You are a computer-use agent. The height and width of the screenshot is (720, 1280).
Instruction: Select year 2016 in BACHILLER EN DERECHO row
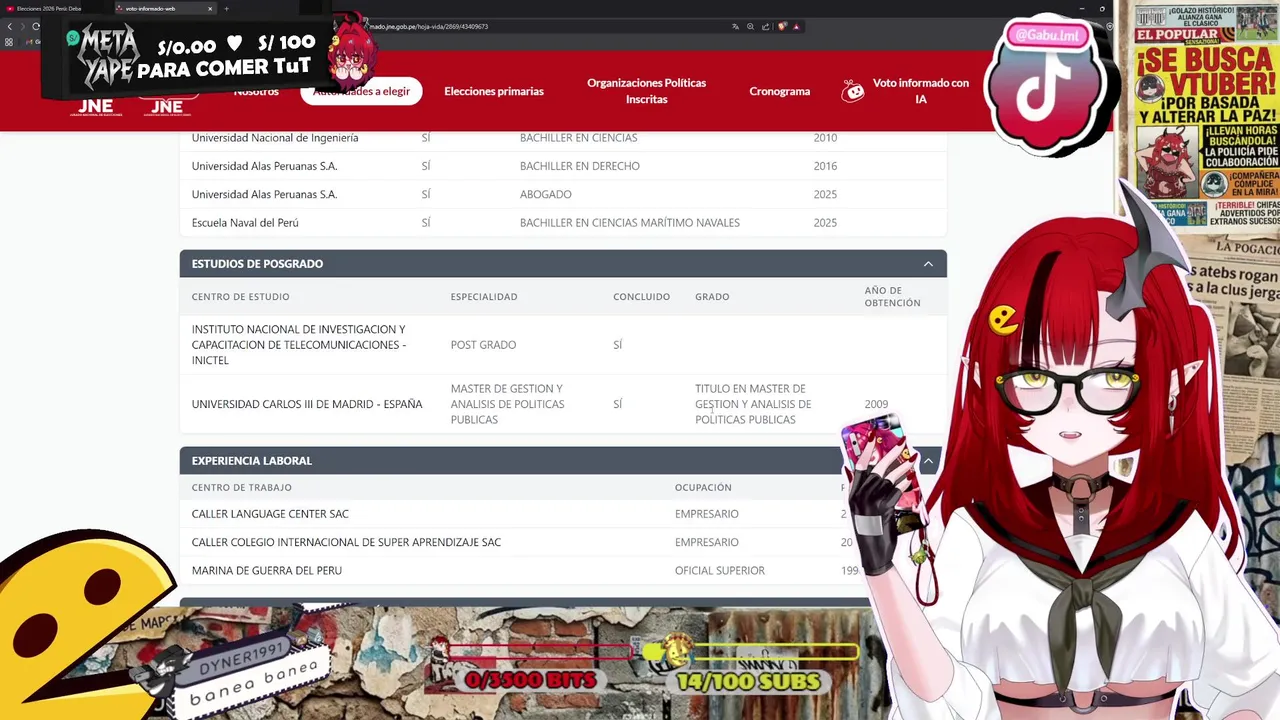825,166
